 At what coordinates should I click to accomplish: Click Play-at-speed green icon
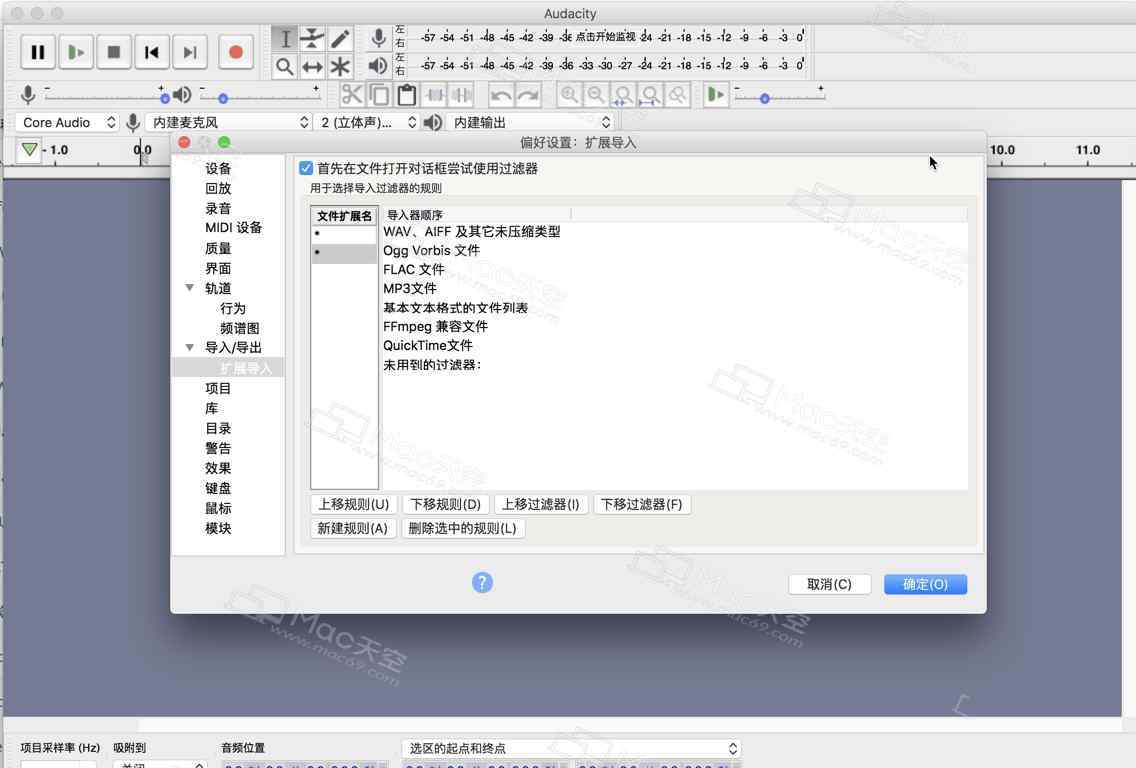point(715,95)
